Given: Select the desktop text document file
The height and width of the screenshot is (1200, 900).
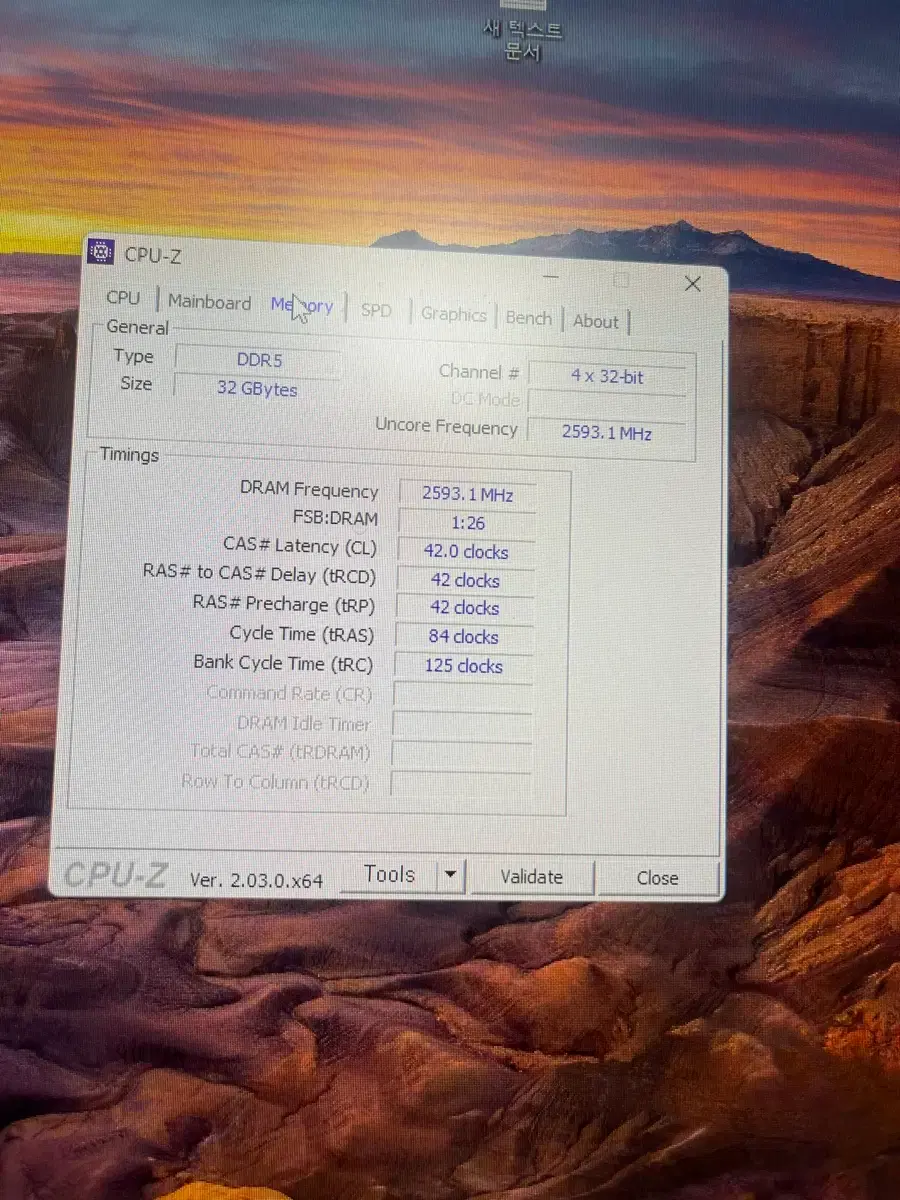Looking at the screenshot, I should [523, 32].
